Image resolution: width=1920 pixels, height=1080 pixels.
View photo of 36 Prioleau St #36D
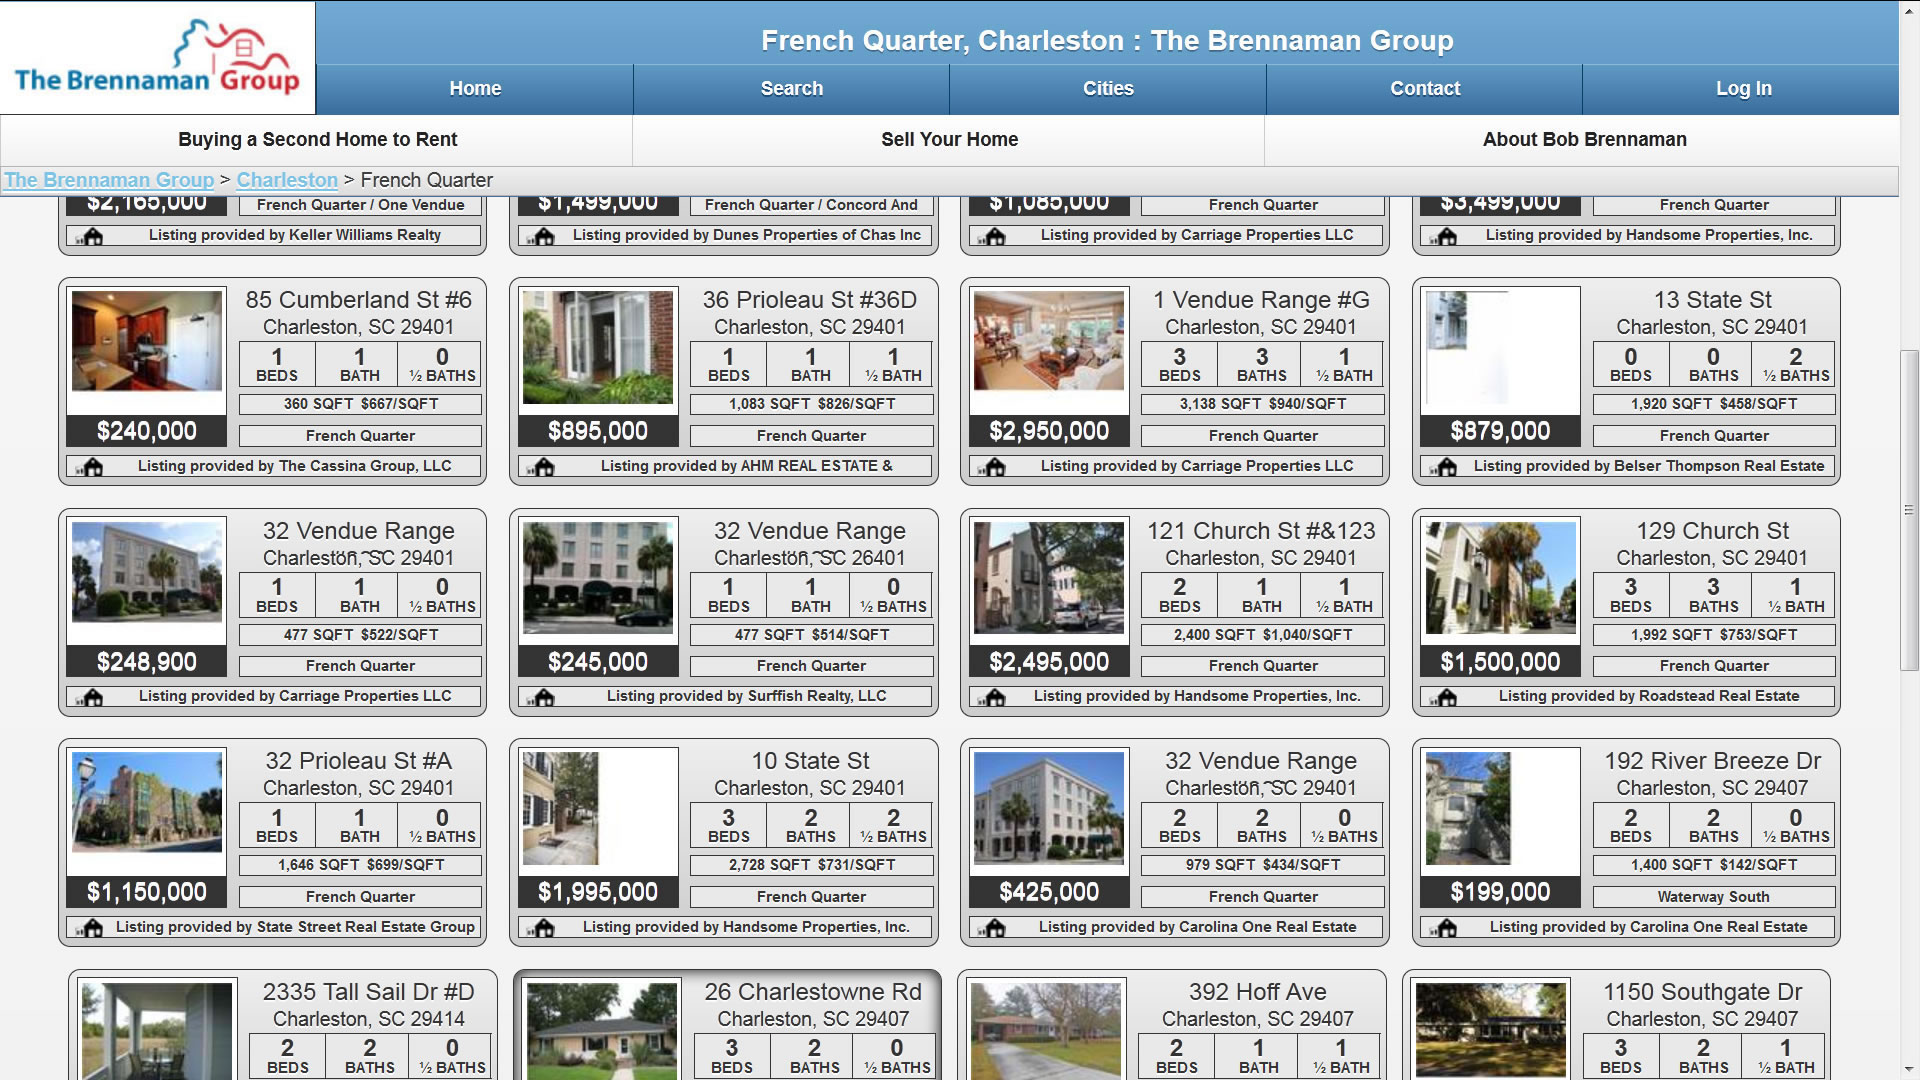pyautogui.click(x=598, y=347)
